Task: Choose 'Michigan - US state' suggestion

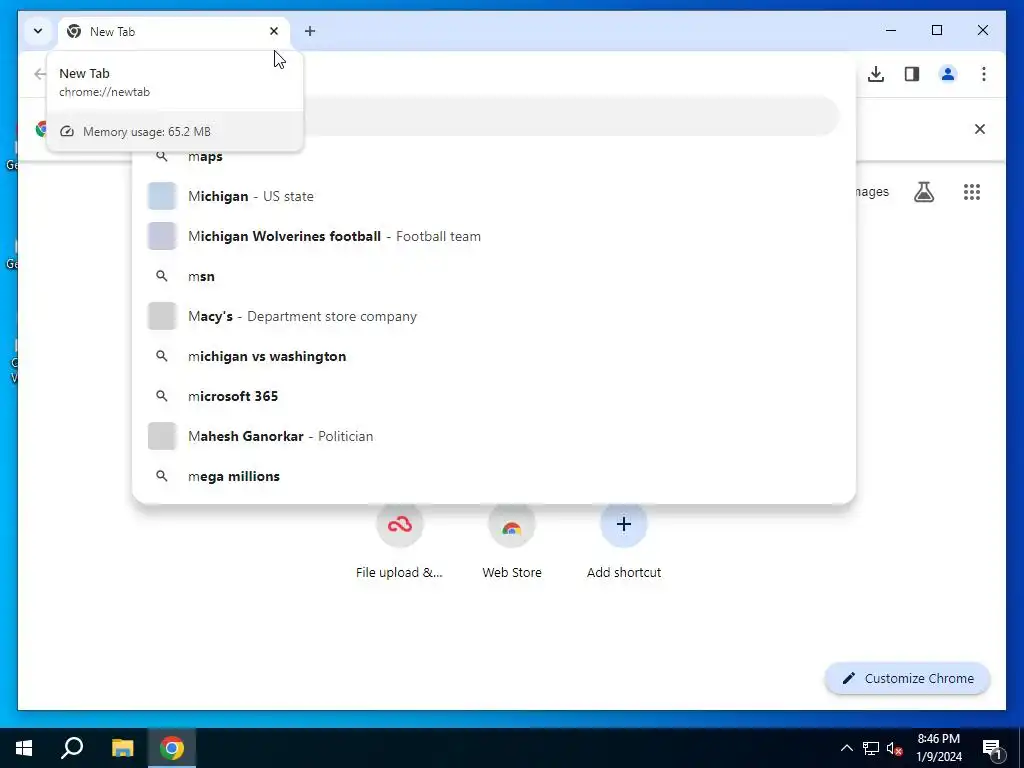Action: pyautogui.click(x=494, y=196)
